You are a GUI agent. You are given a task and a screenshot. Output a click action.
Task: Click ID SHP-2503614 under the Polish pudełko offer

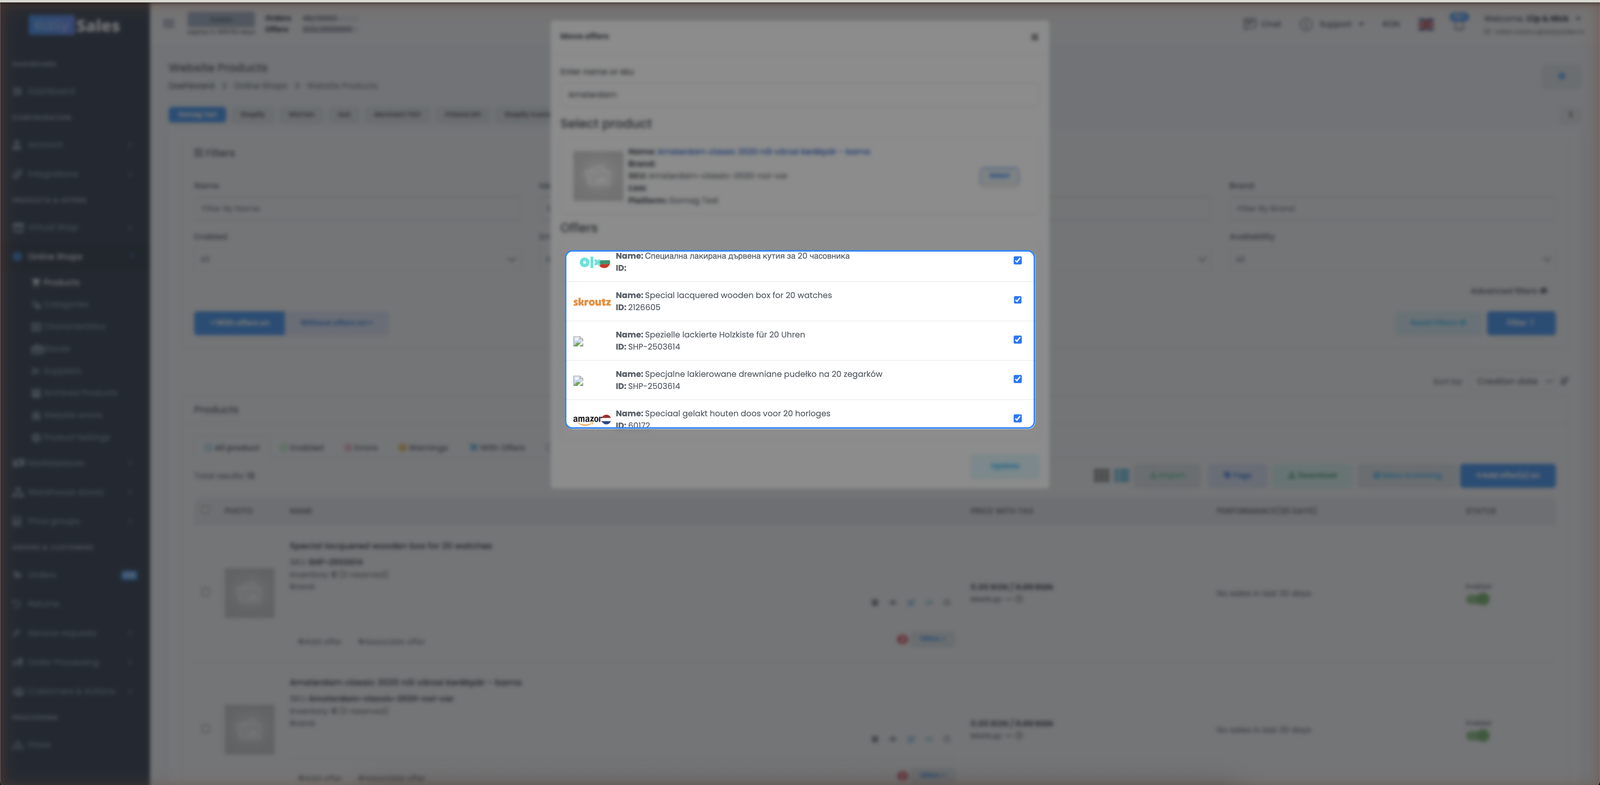(654, 386)
